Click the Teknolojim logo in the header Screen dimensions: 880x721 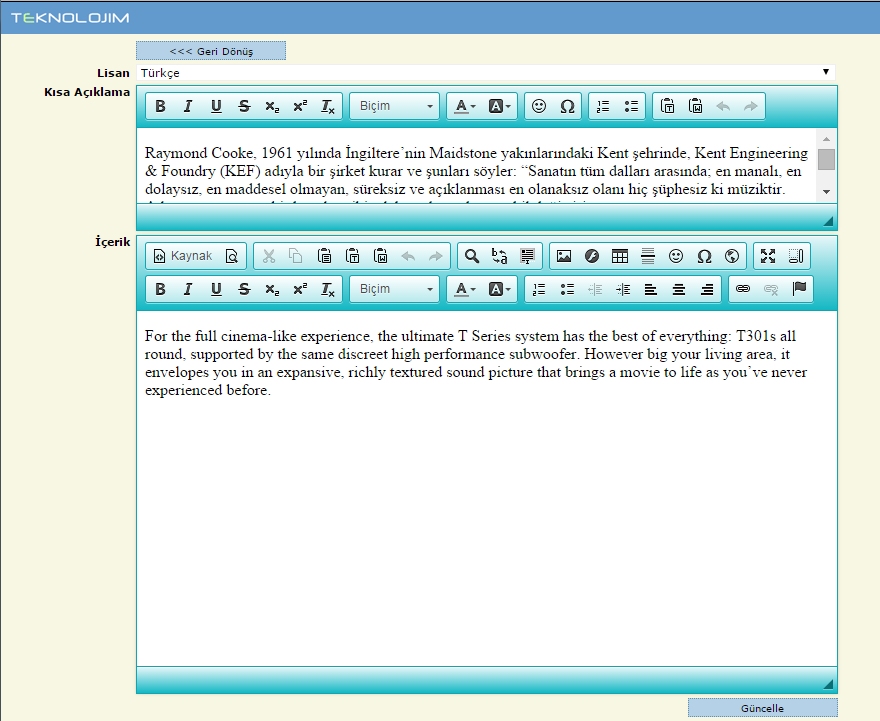(70, 18)
